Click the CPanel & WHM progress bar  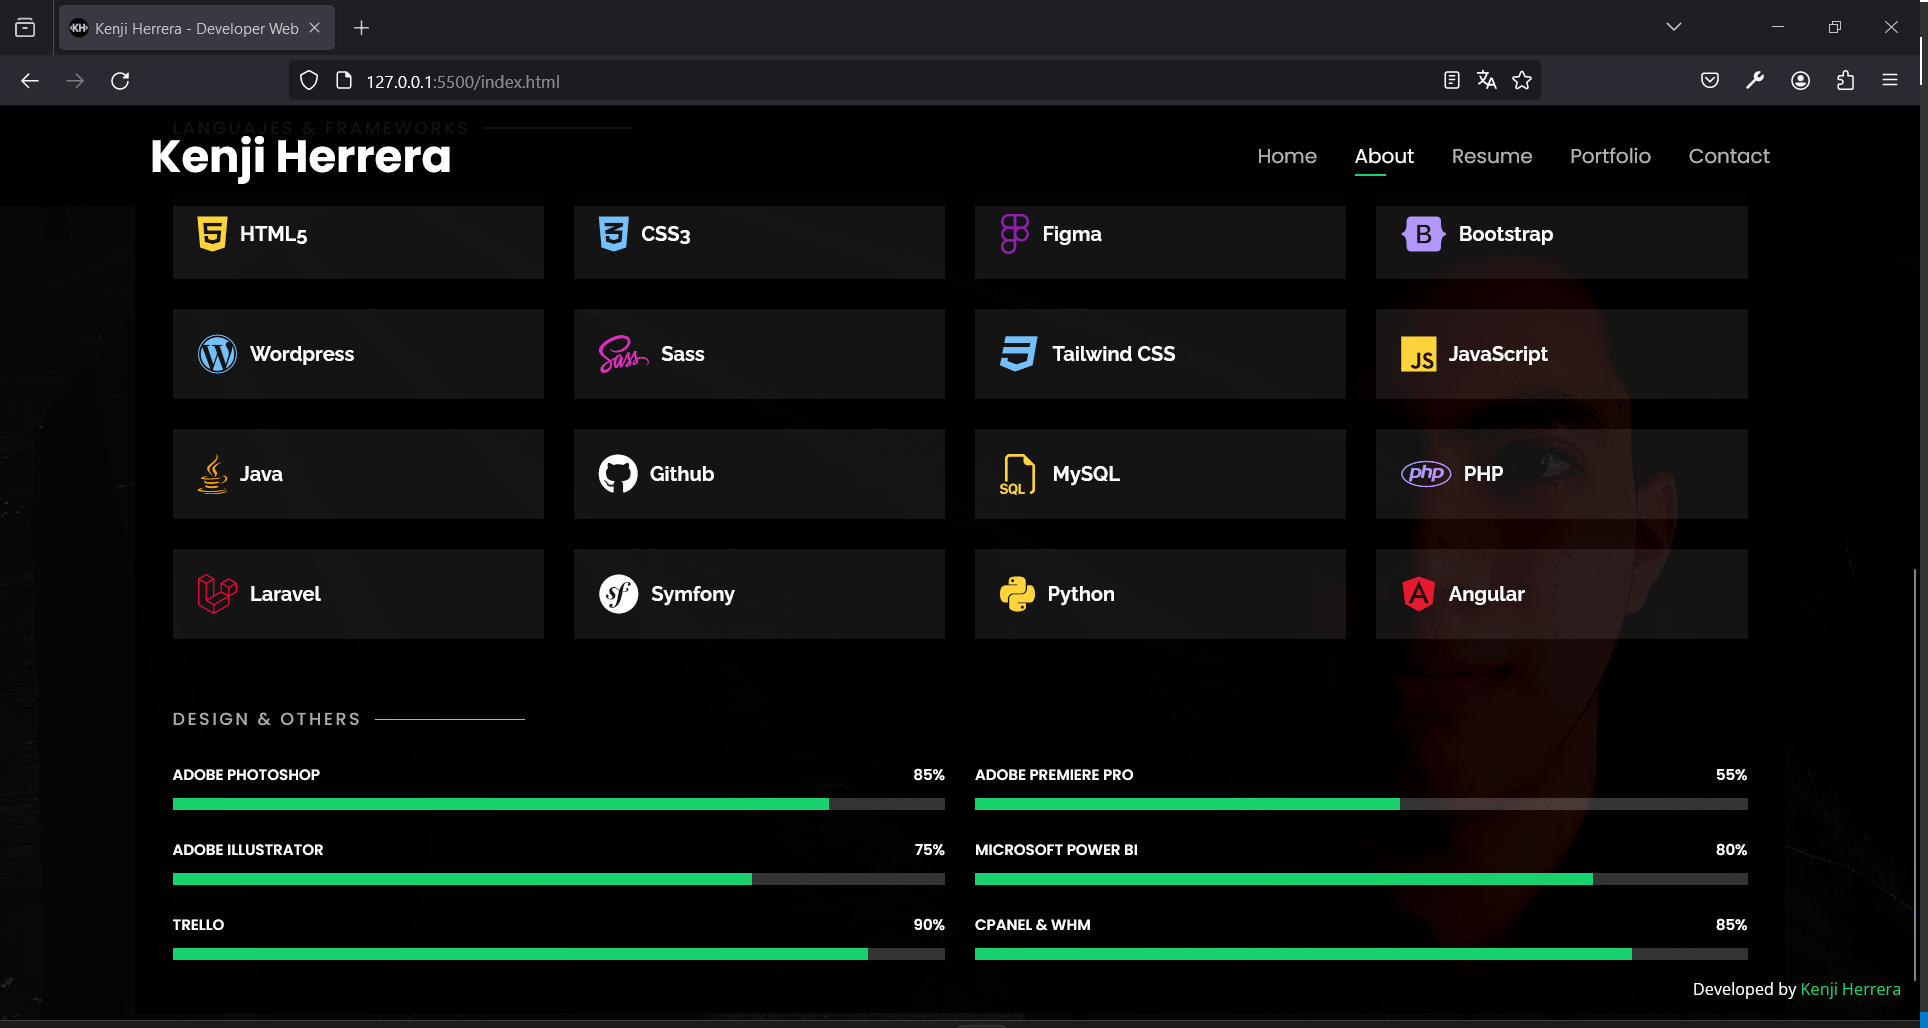pyautogui.click(x=1361, y=954)
